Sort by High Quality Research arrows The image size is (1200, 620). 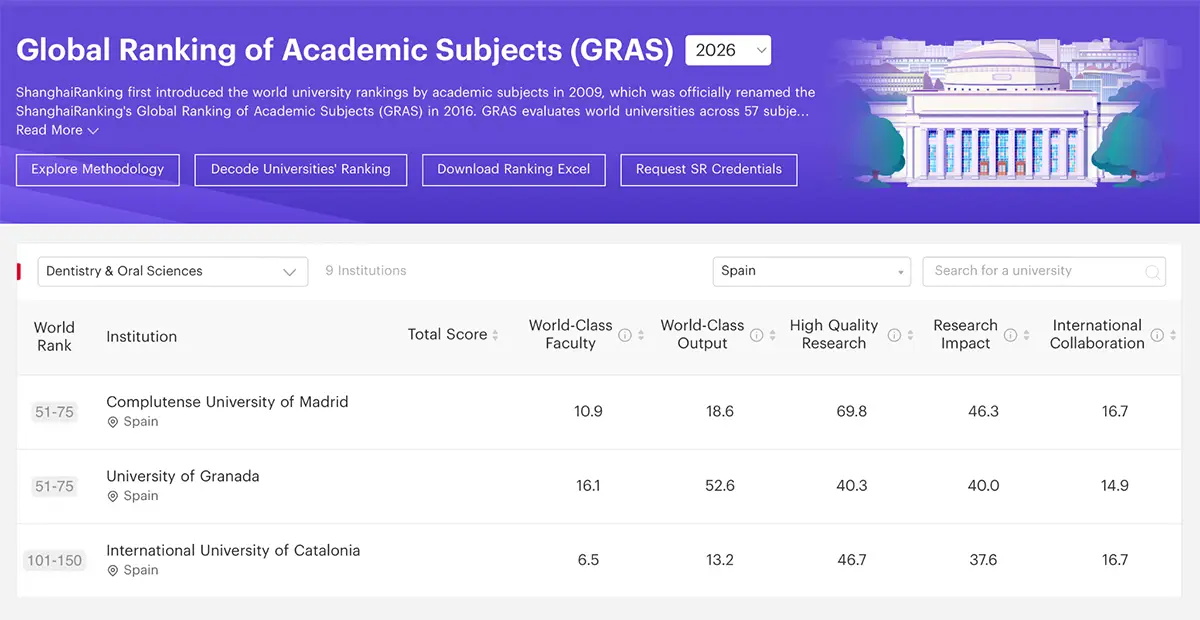(910, 335)
